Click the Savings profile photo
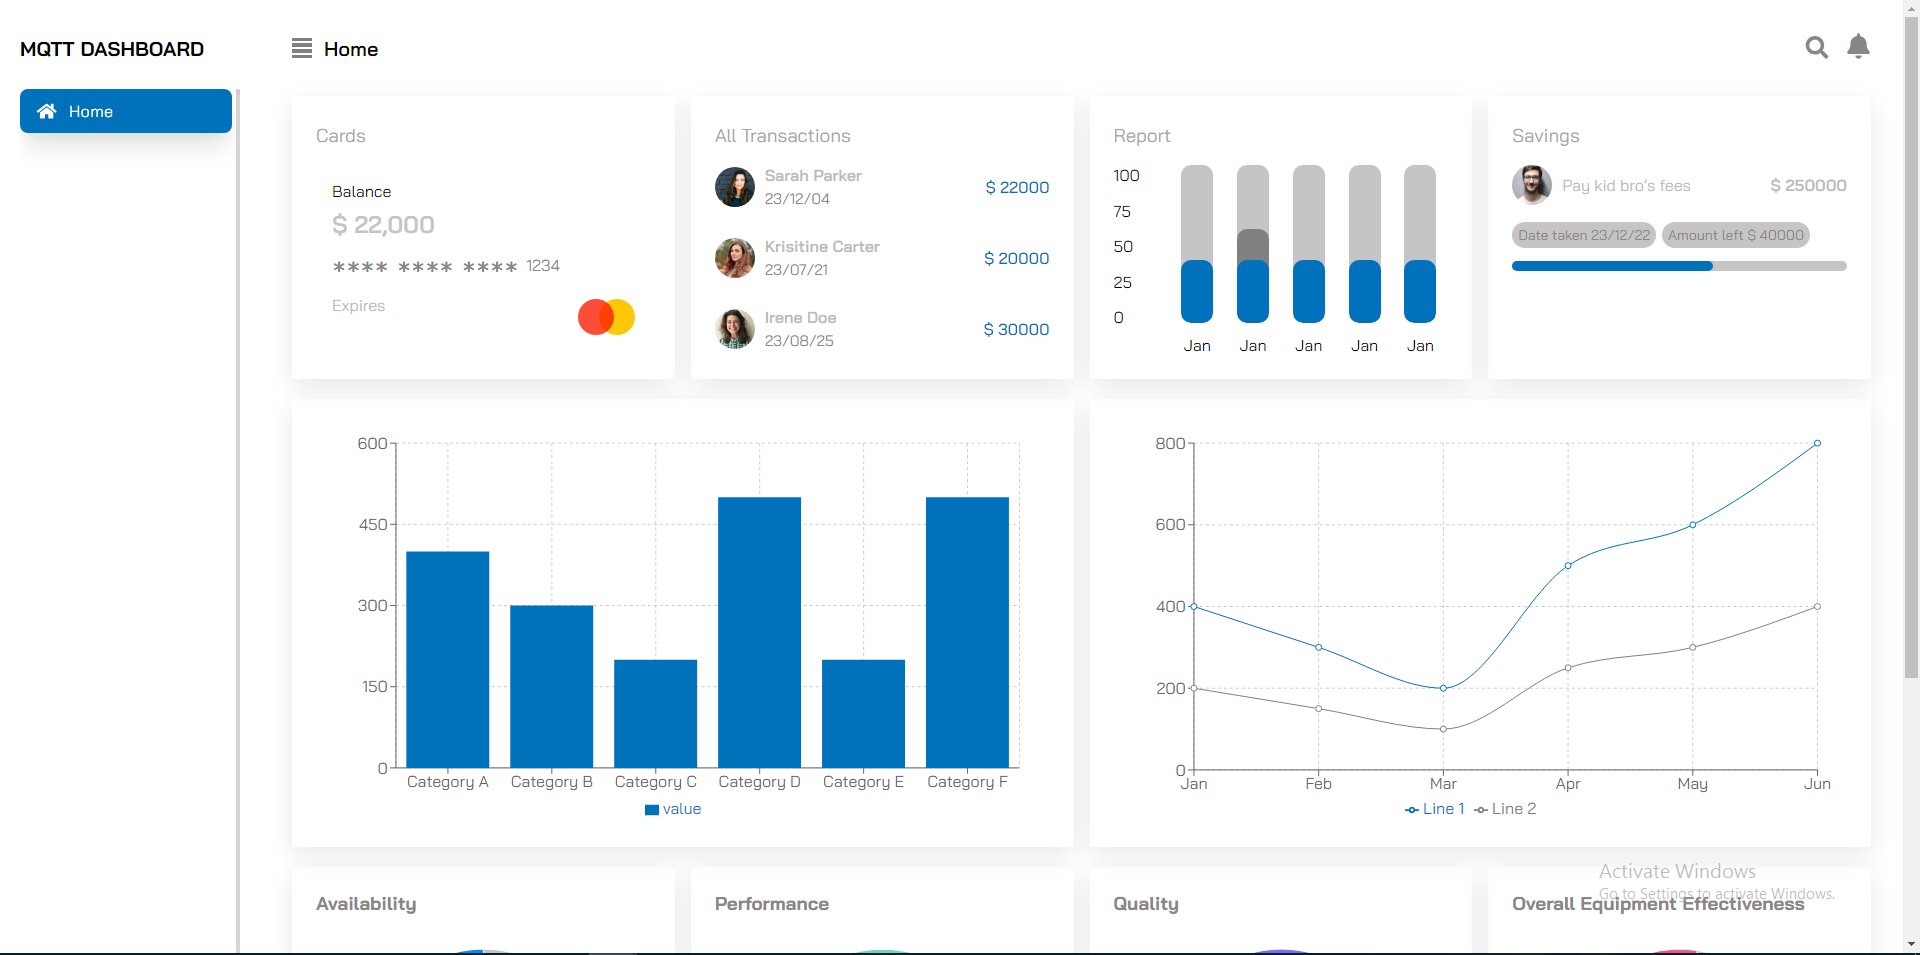The width and height of the screenshot is (1920, 955). tap(1531, 185)
